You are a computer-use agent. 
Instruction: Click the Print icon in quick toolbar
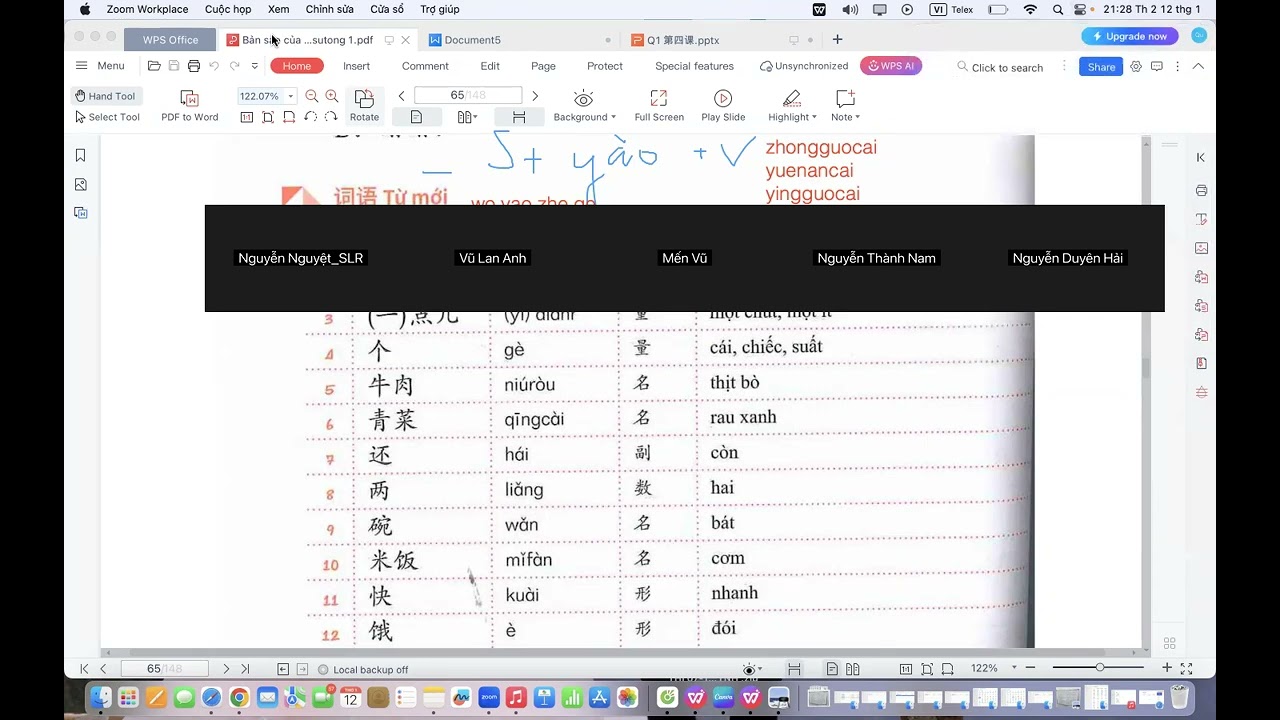point(194,66)
